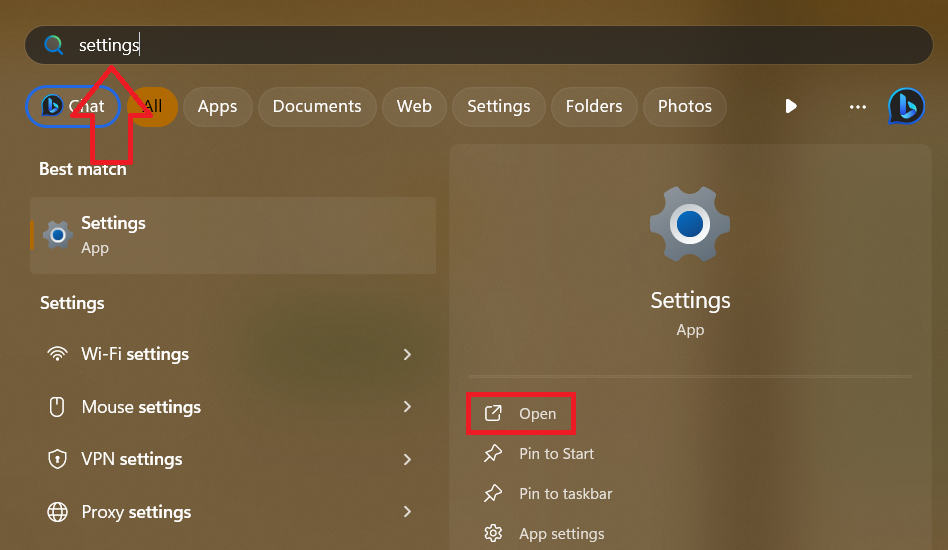Click the mouse icon beside Mouse settings
Image resolution: width=948 pixels, height=550 pixels.
pos(58,407)
